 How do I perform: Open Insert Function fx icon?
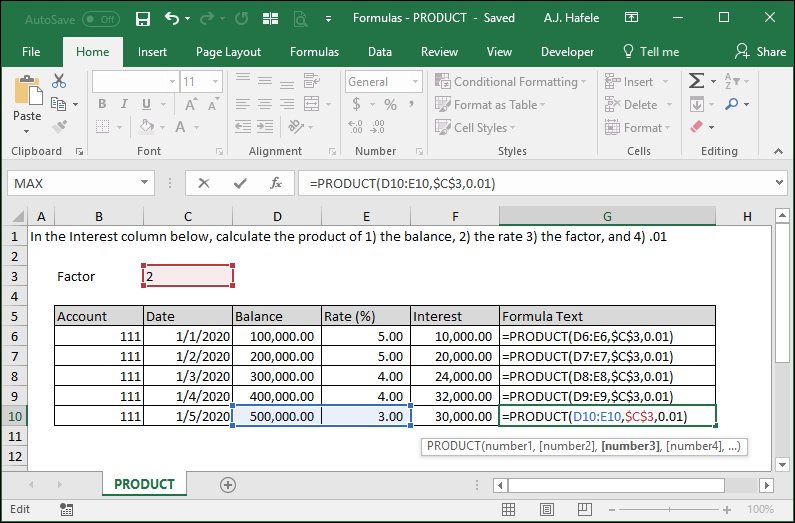click(x=275, y=183)
